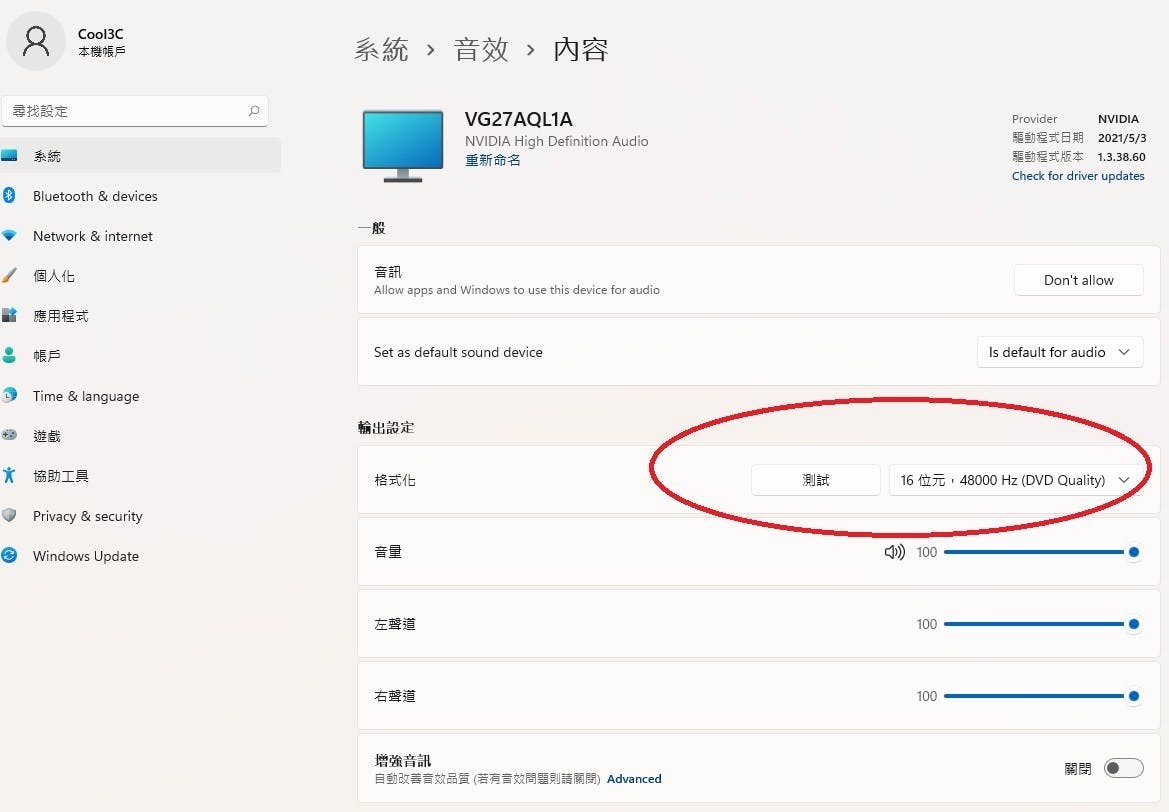
Task: Go to 個人化 settings
Action: [x=140, y=276]
